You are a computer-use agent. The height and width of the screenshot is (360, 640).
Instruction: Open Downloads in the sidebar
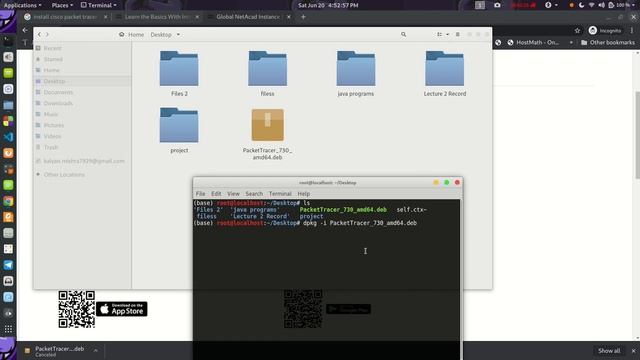coord(58,103)
